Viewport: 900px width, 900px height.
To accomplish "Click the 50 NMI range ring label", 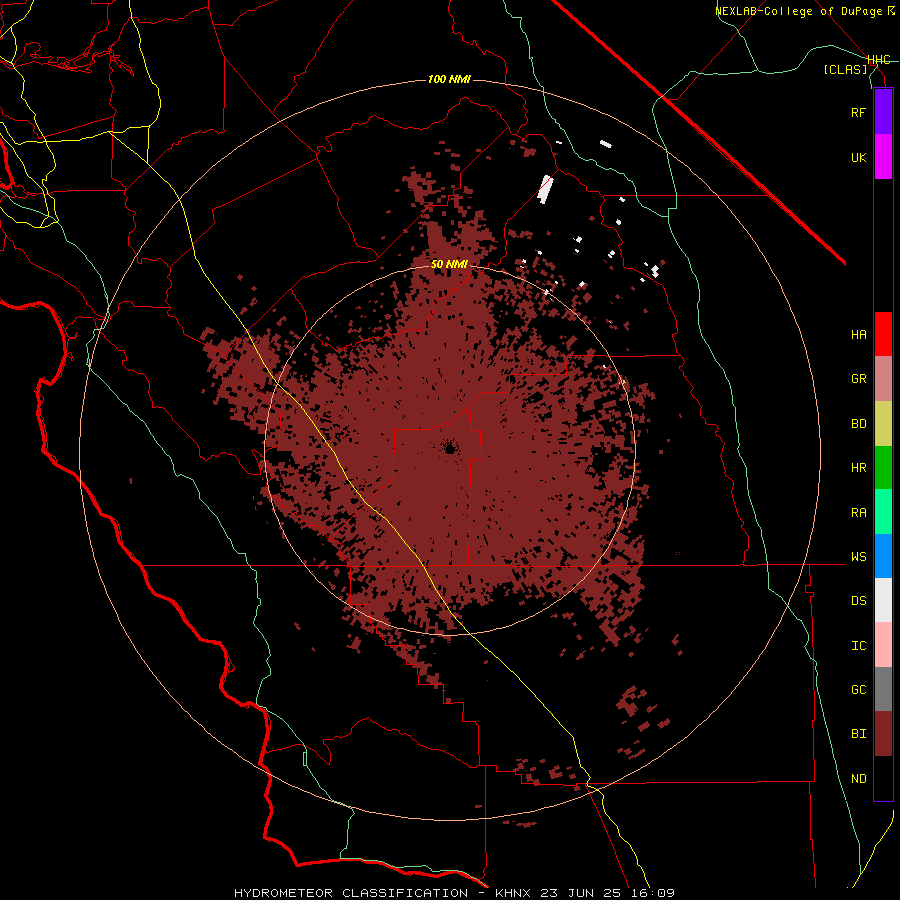I will click(449, 264).
